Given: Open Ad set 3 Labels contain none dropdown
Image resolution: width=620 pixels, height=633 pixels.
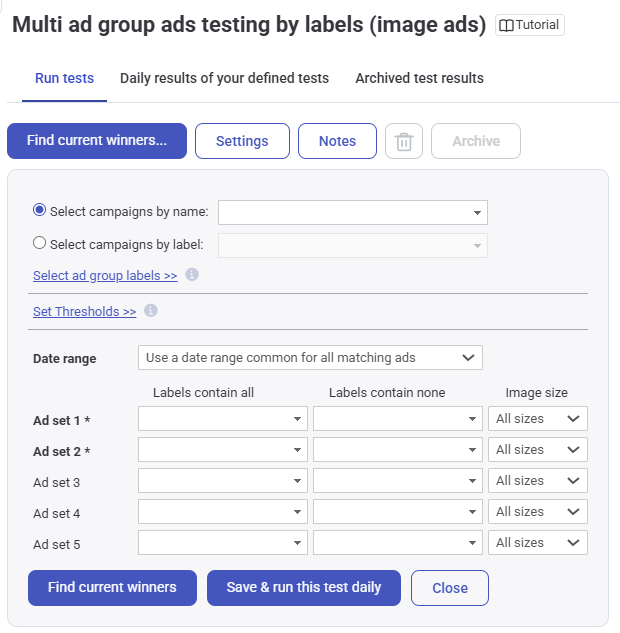Looking at the screenshot, I should pyautogui.click(x=398, y=481).
